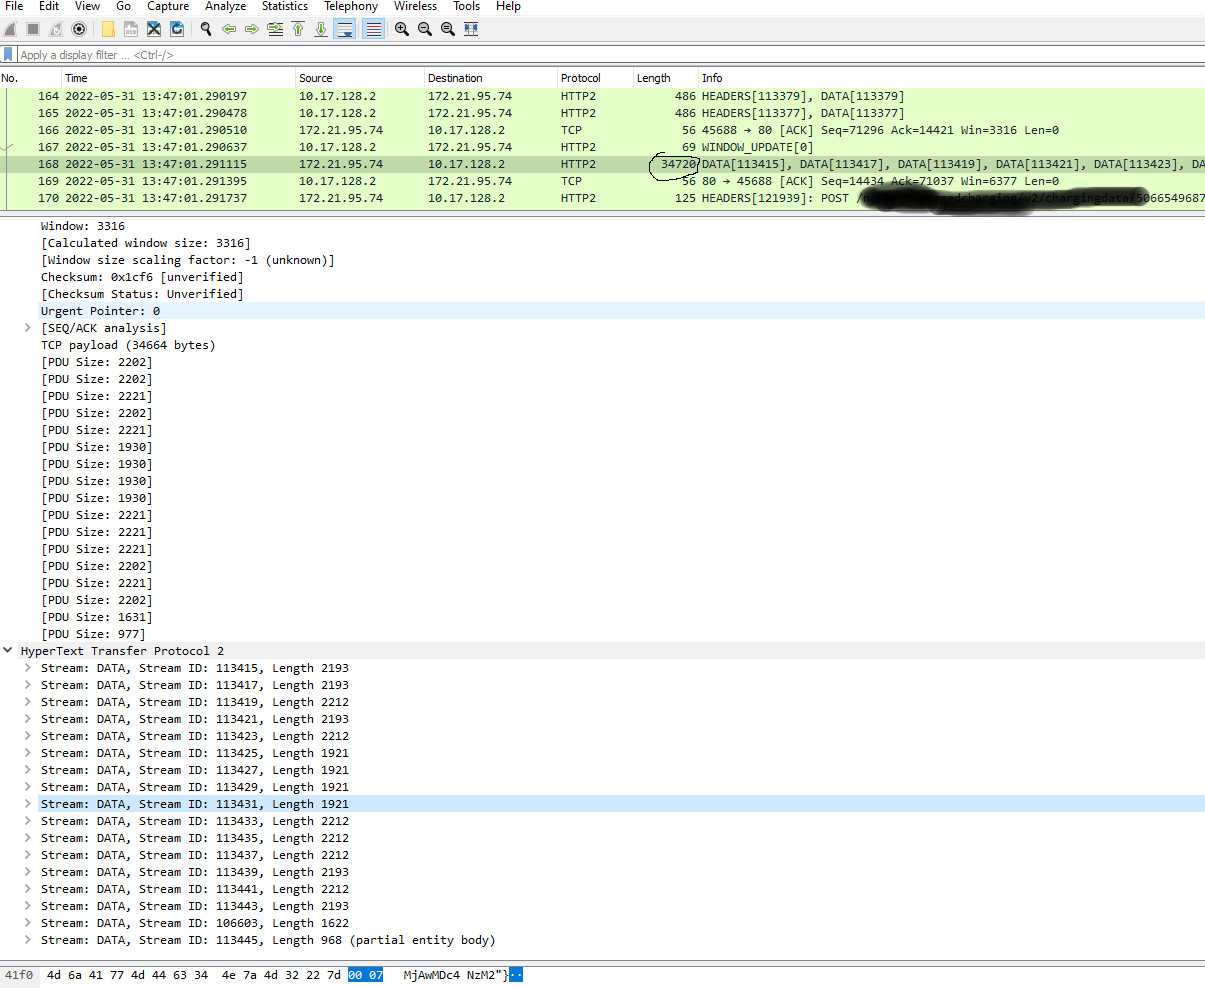Viewport: 1205px width, 988px height.
Task: Collapse the HyperText Transfer Protocol 2 section
Action: tap(8, 651)
